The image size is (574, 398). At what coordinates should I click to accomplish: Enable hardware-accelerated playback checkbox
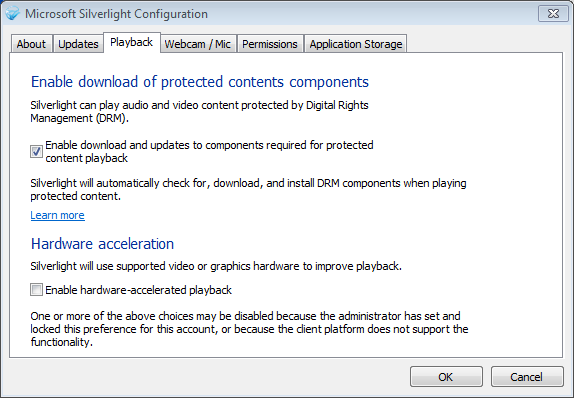[x=36, y=290]
